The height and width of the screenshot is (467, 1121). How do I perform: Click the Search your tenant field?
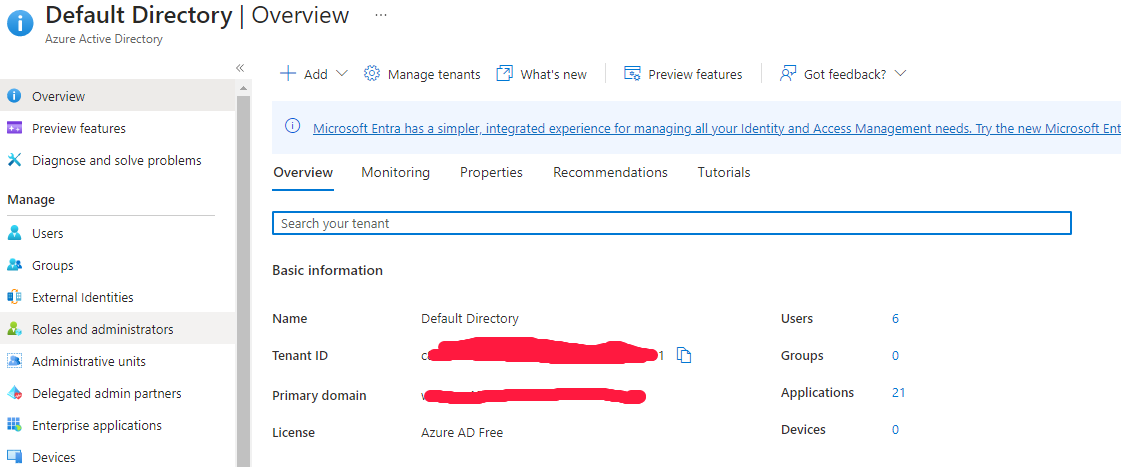tap(672, 223)
